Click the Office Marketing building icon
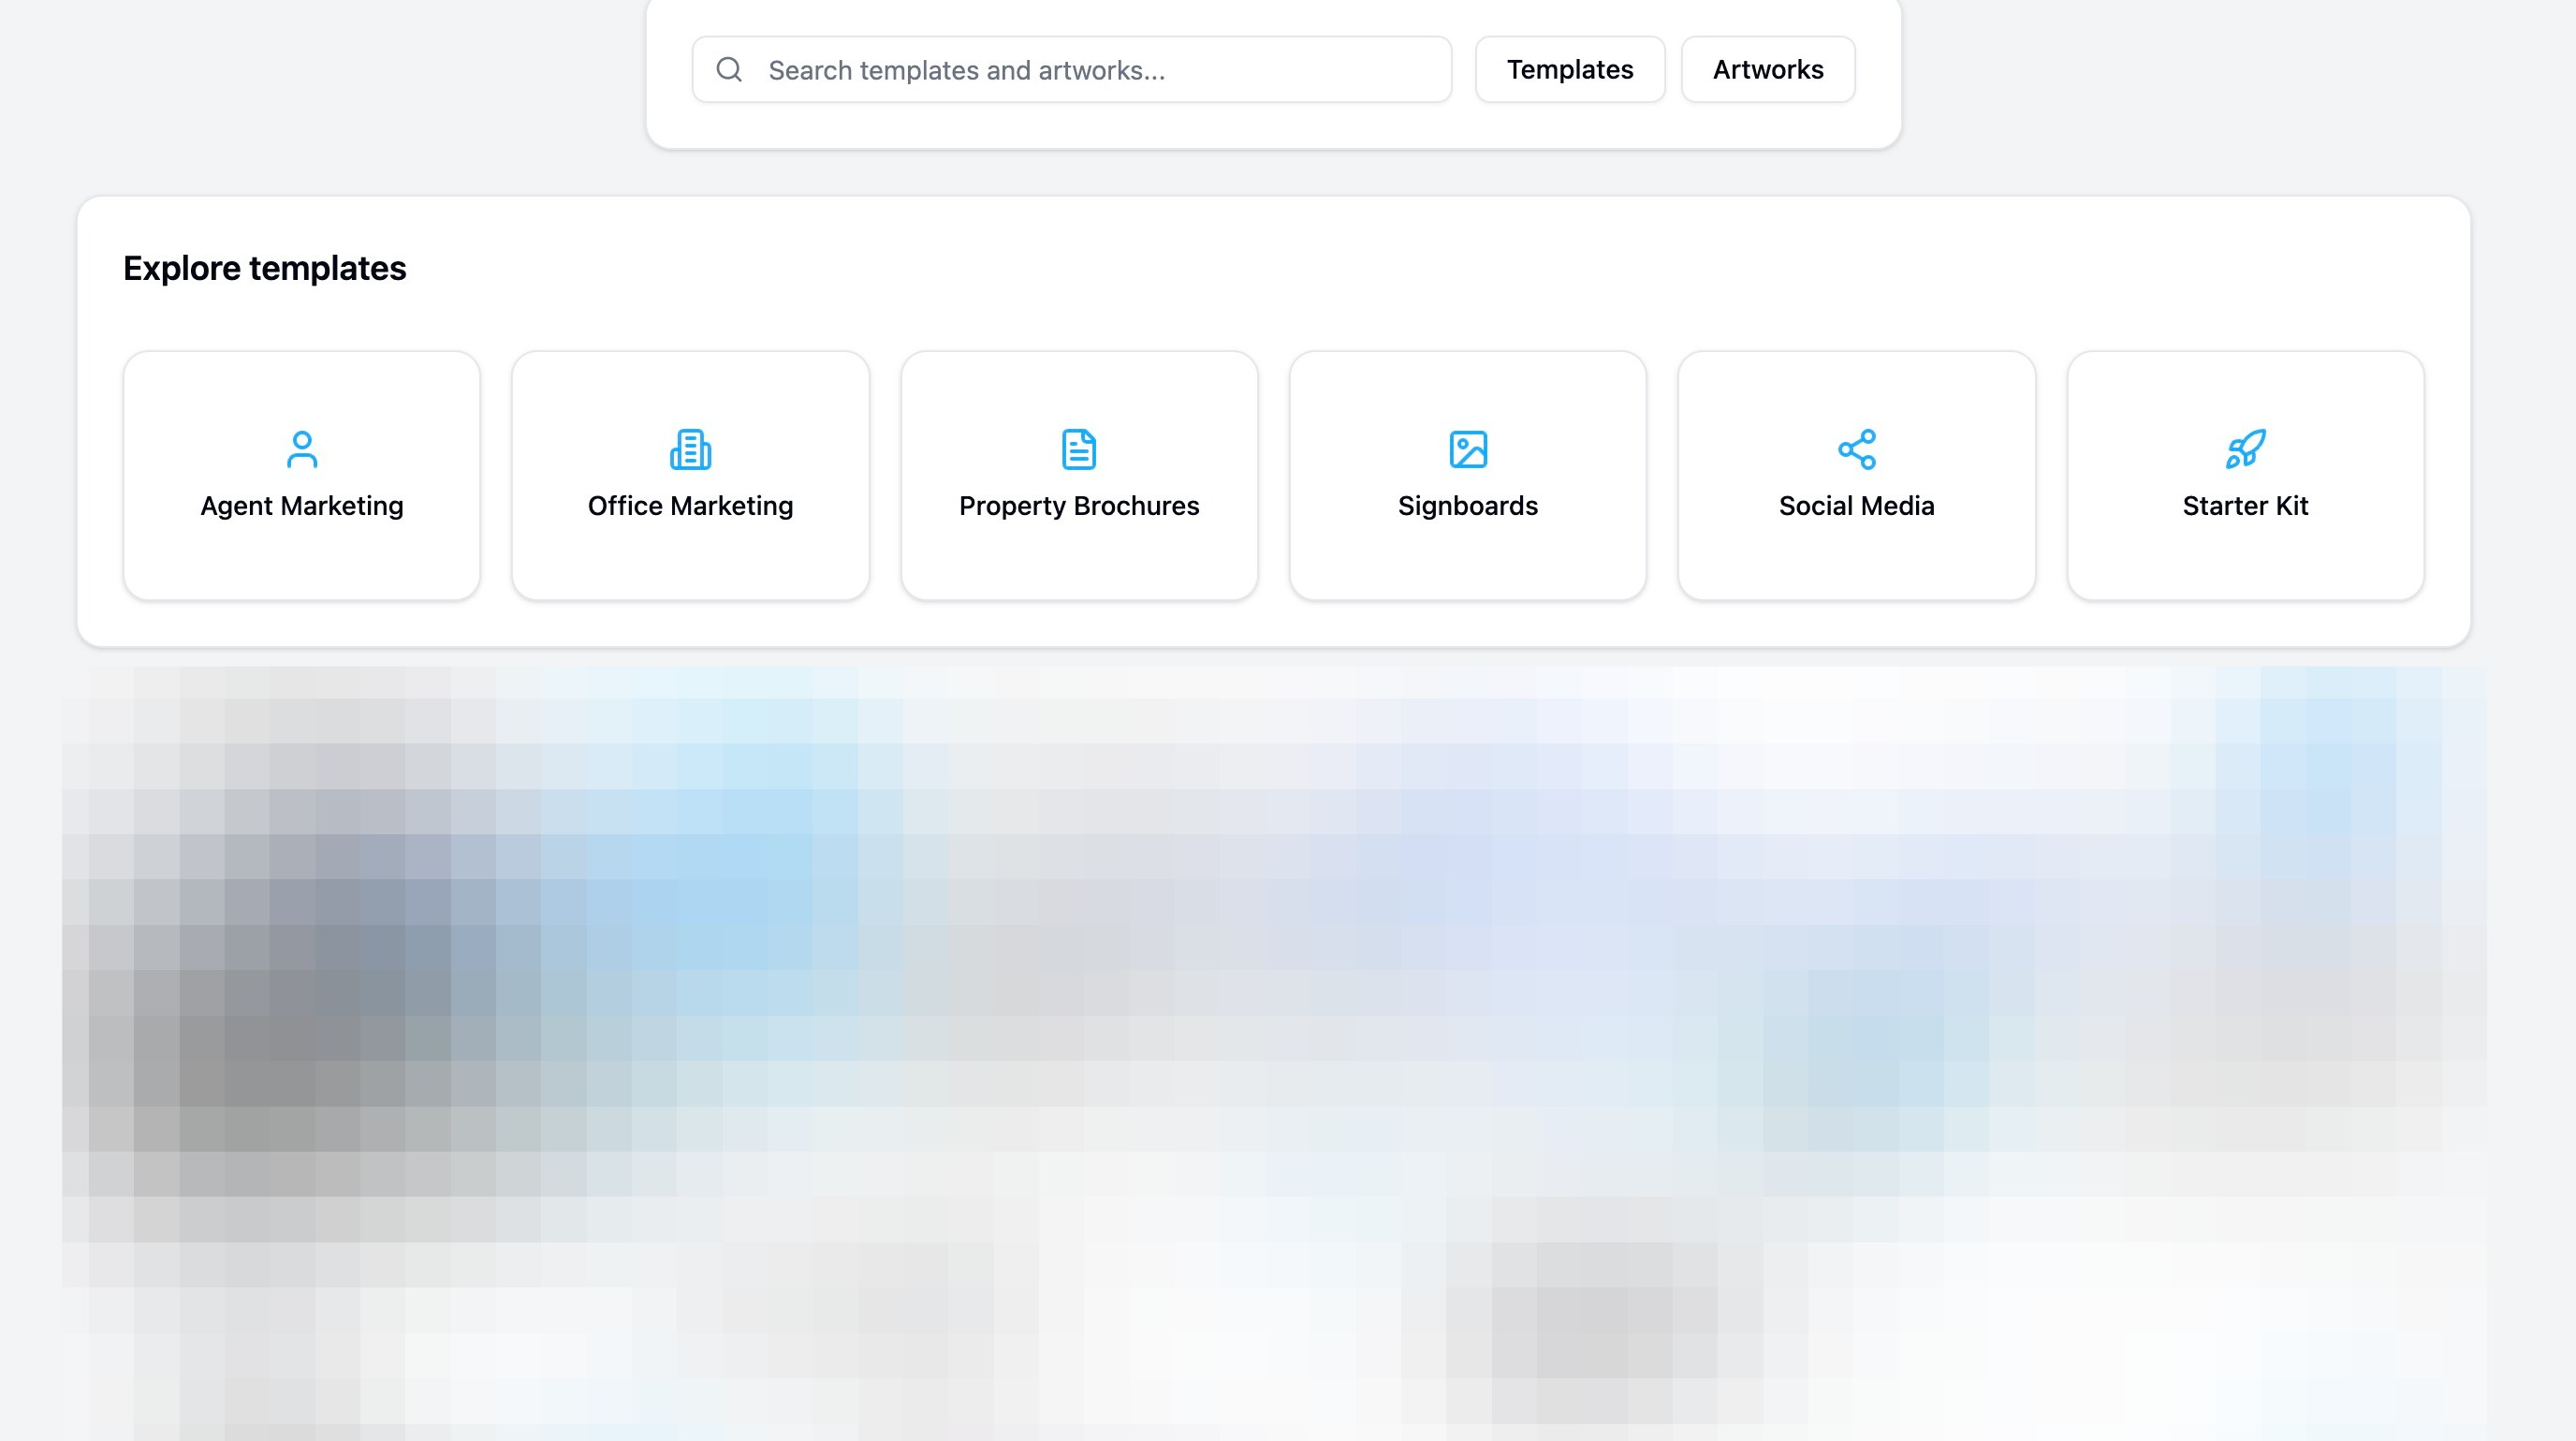Viewport: 2576px width, 1441px height. point(690,449)
